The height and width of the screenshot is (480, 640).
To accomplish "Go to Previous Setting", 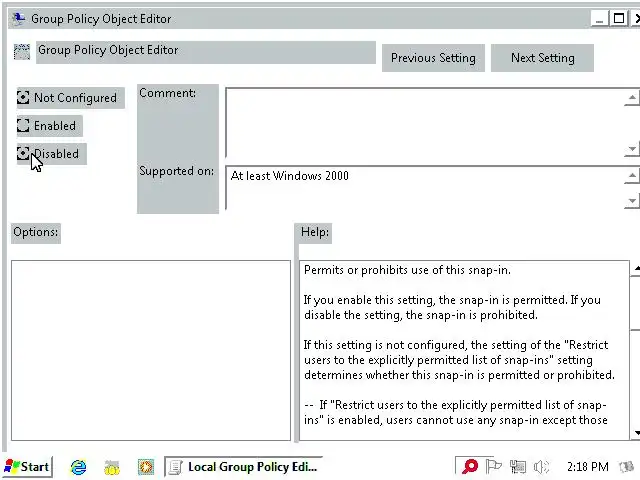I will point(433,58).
